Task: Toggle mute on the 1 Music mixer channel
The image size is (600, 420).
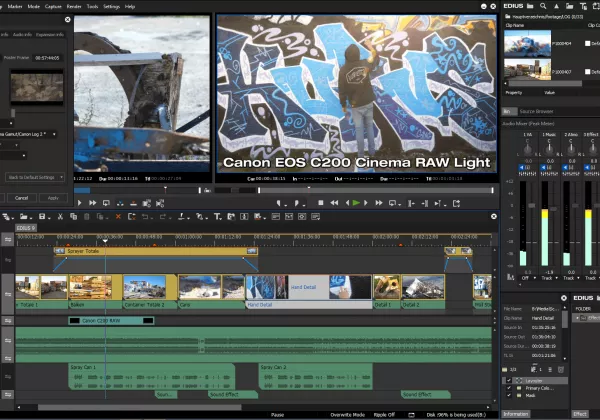Action: coord(543,168)
